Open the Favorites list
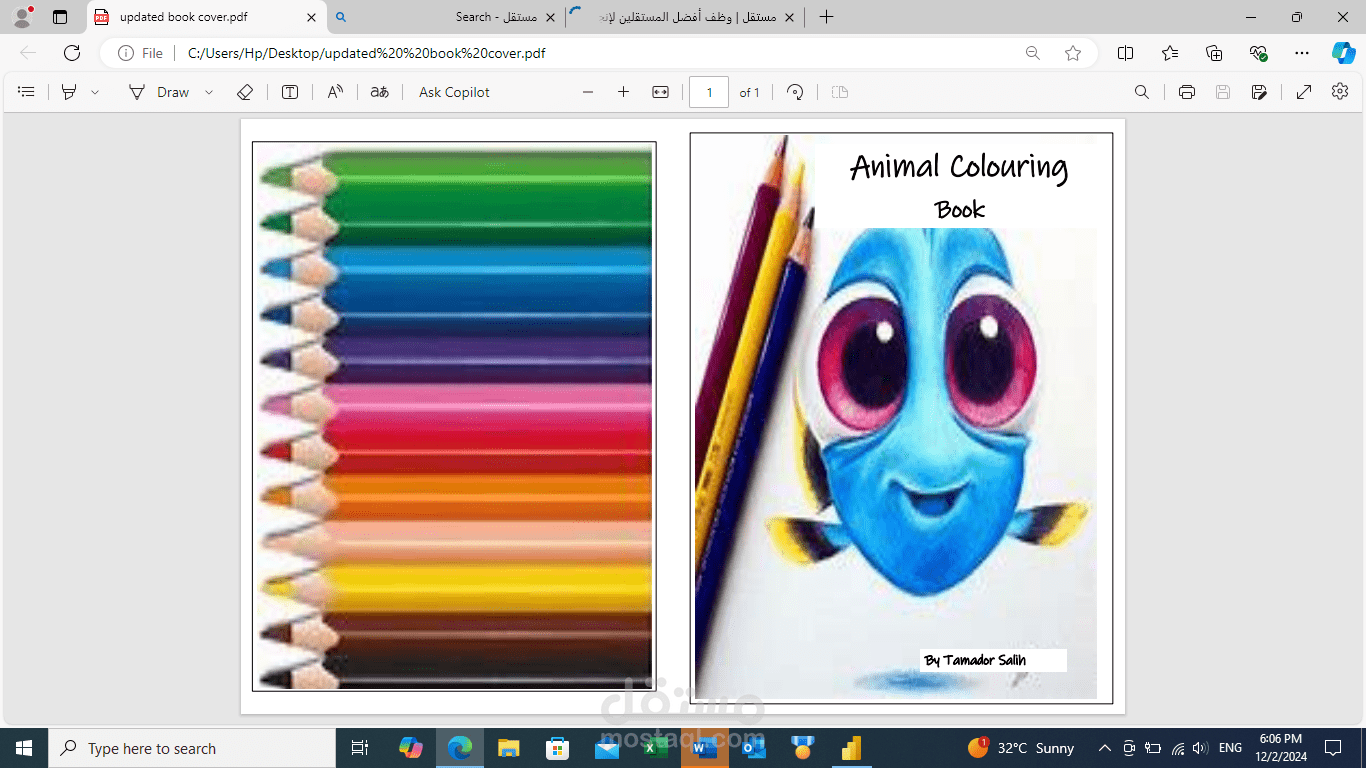The width and height of the screenshot is (1366, 768). click(1170, 53)
